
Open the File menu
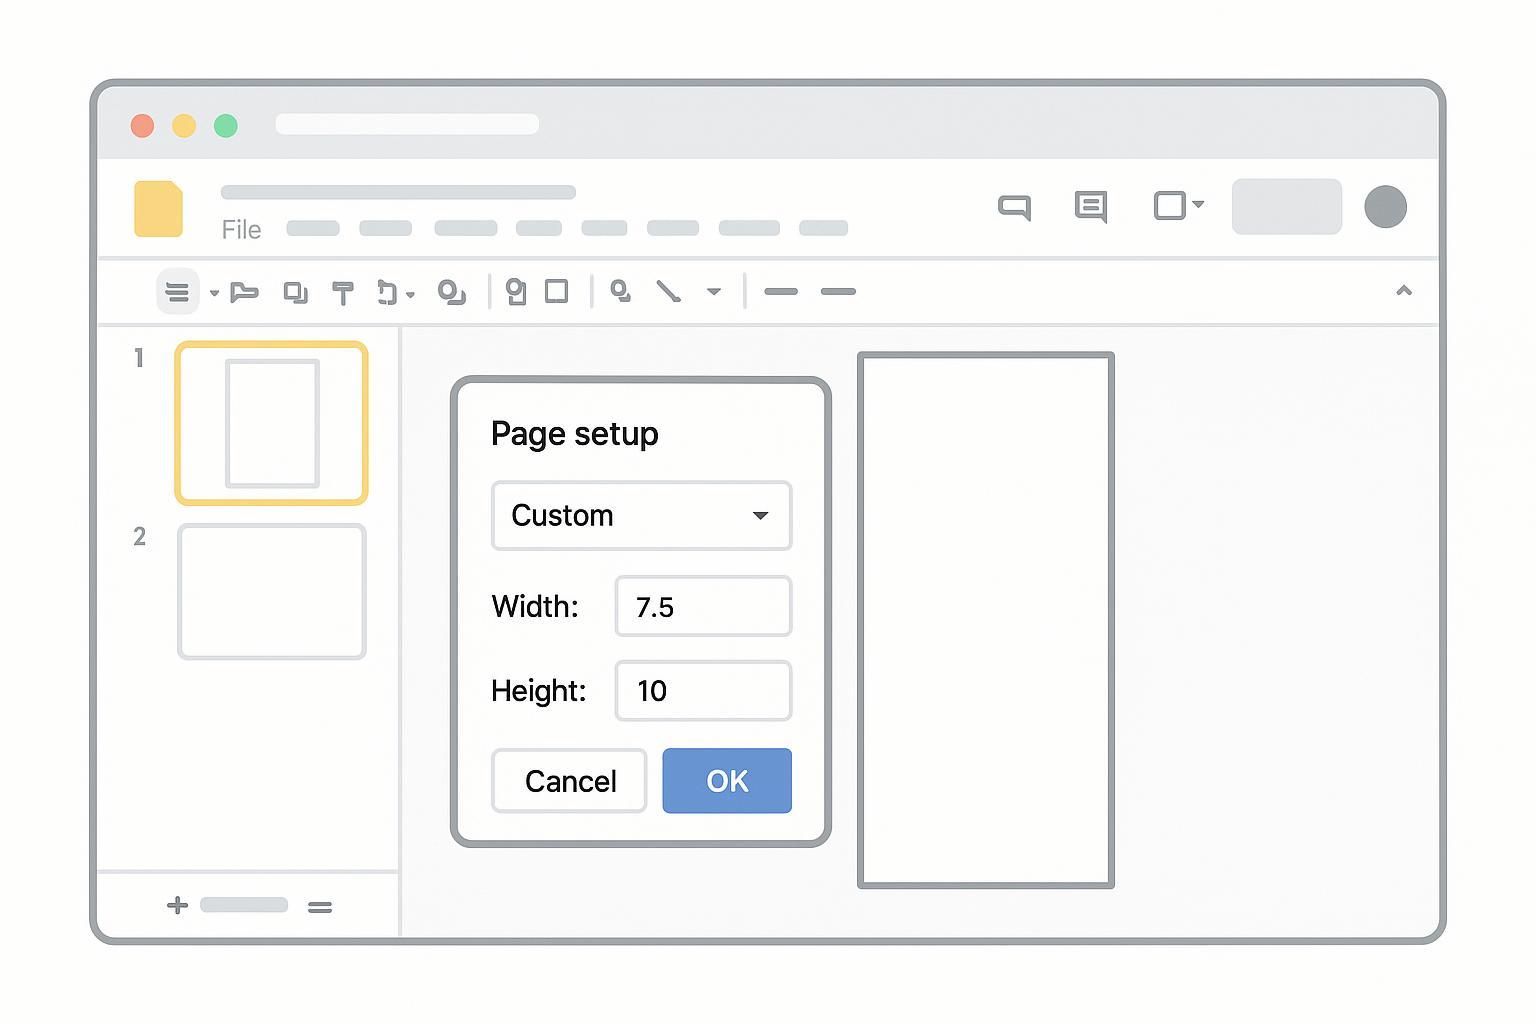tap(241, 230)
